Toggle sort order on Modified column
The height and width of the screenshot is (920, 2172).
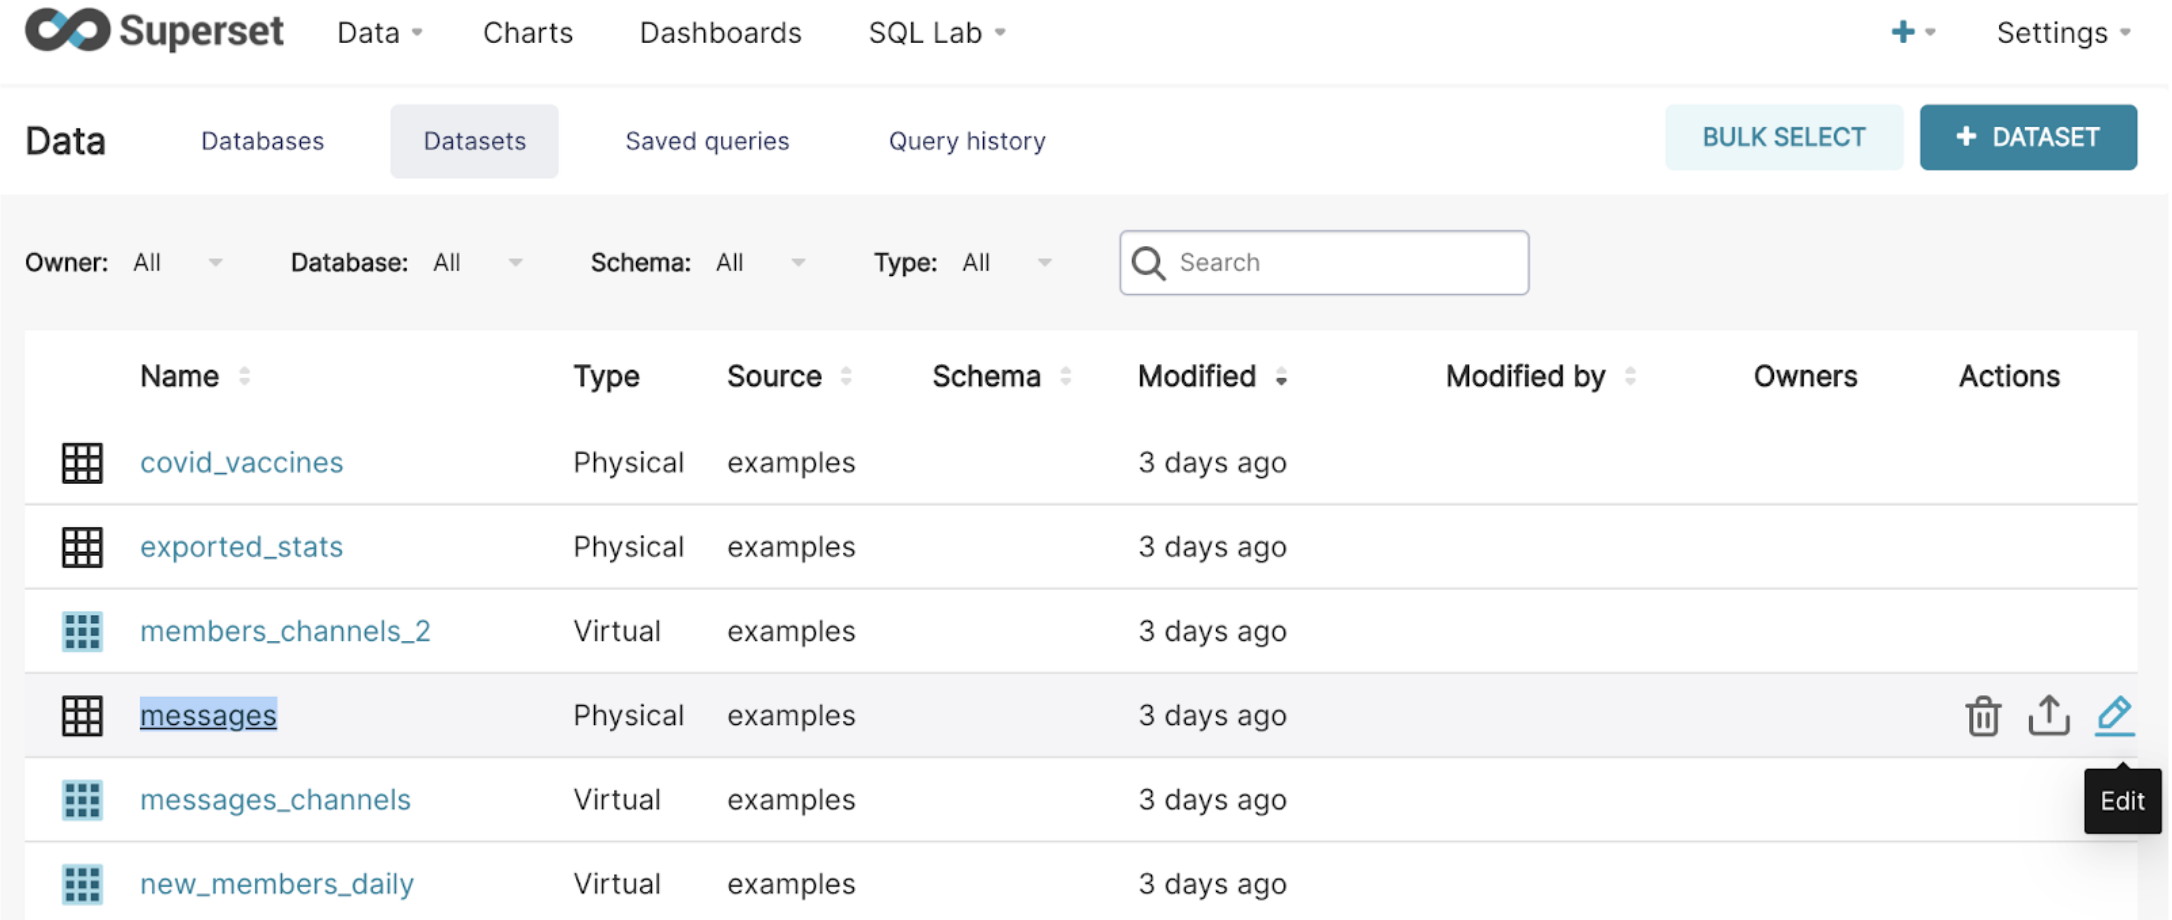pyautogui.click(x=1281, y=377)
